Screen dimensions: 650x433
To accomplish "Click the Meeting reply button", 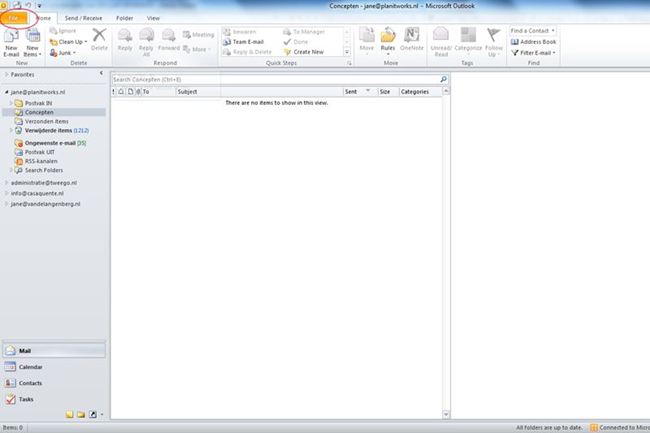I will (x=199, y=35).
